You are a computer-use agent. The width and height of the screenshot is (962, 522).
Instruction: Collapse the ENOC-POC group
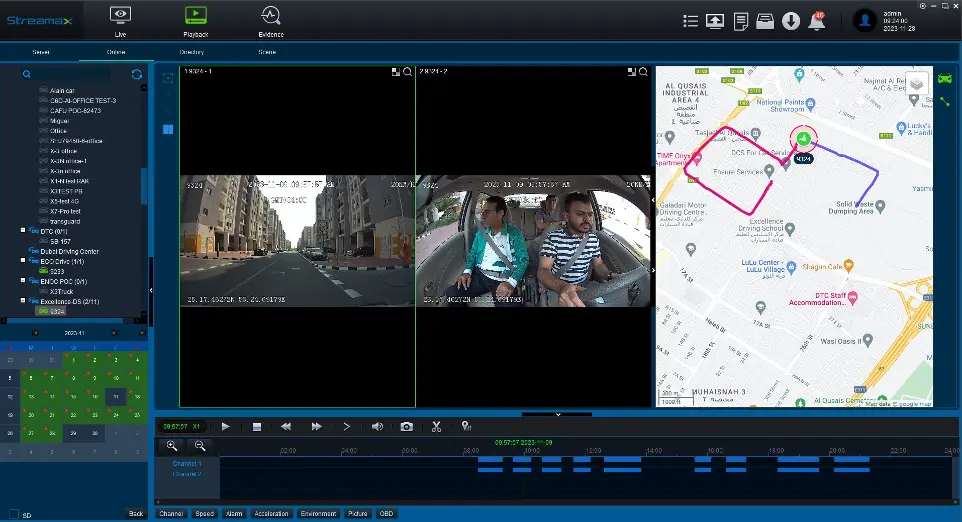point(22,281)
